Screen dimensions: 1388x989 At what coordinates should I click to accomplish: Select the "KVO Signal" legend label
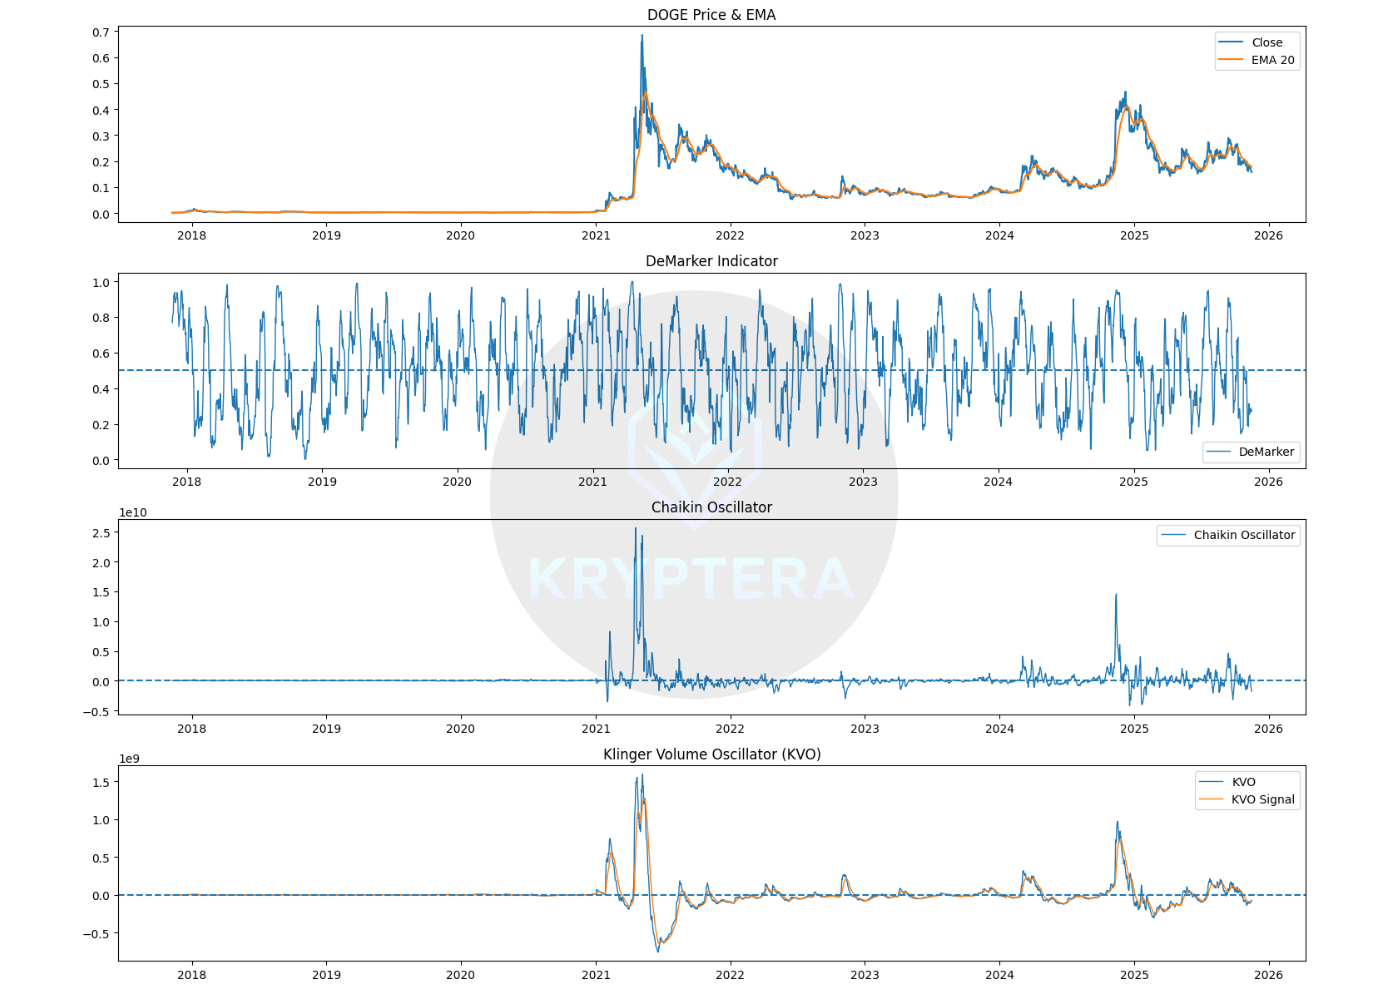pyautogui.click(x=1262, y=799)
